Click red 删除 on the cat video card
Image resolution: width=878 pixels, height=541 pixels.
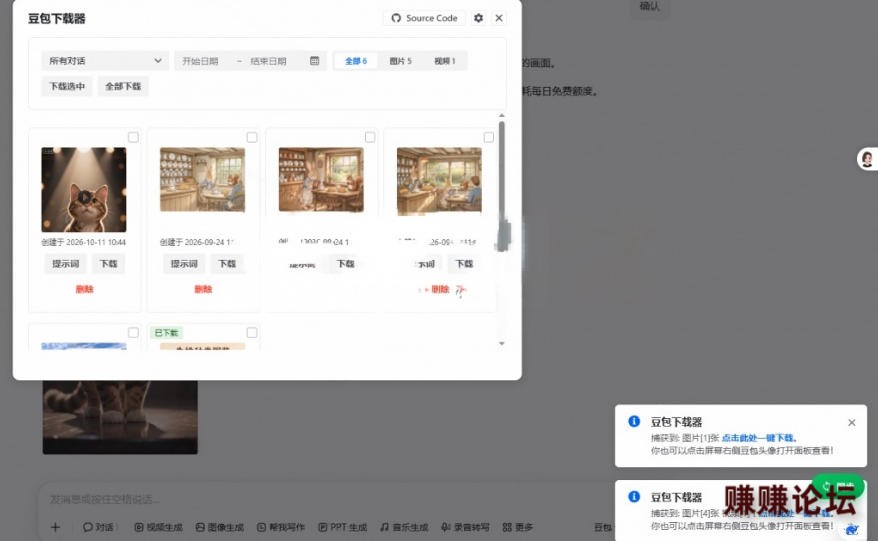click(85, 289)
